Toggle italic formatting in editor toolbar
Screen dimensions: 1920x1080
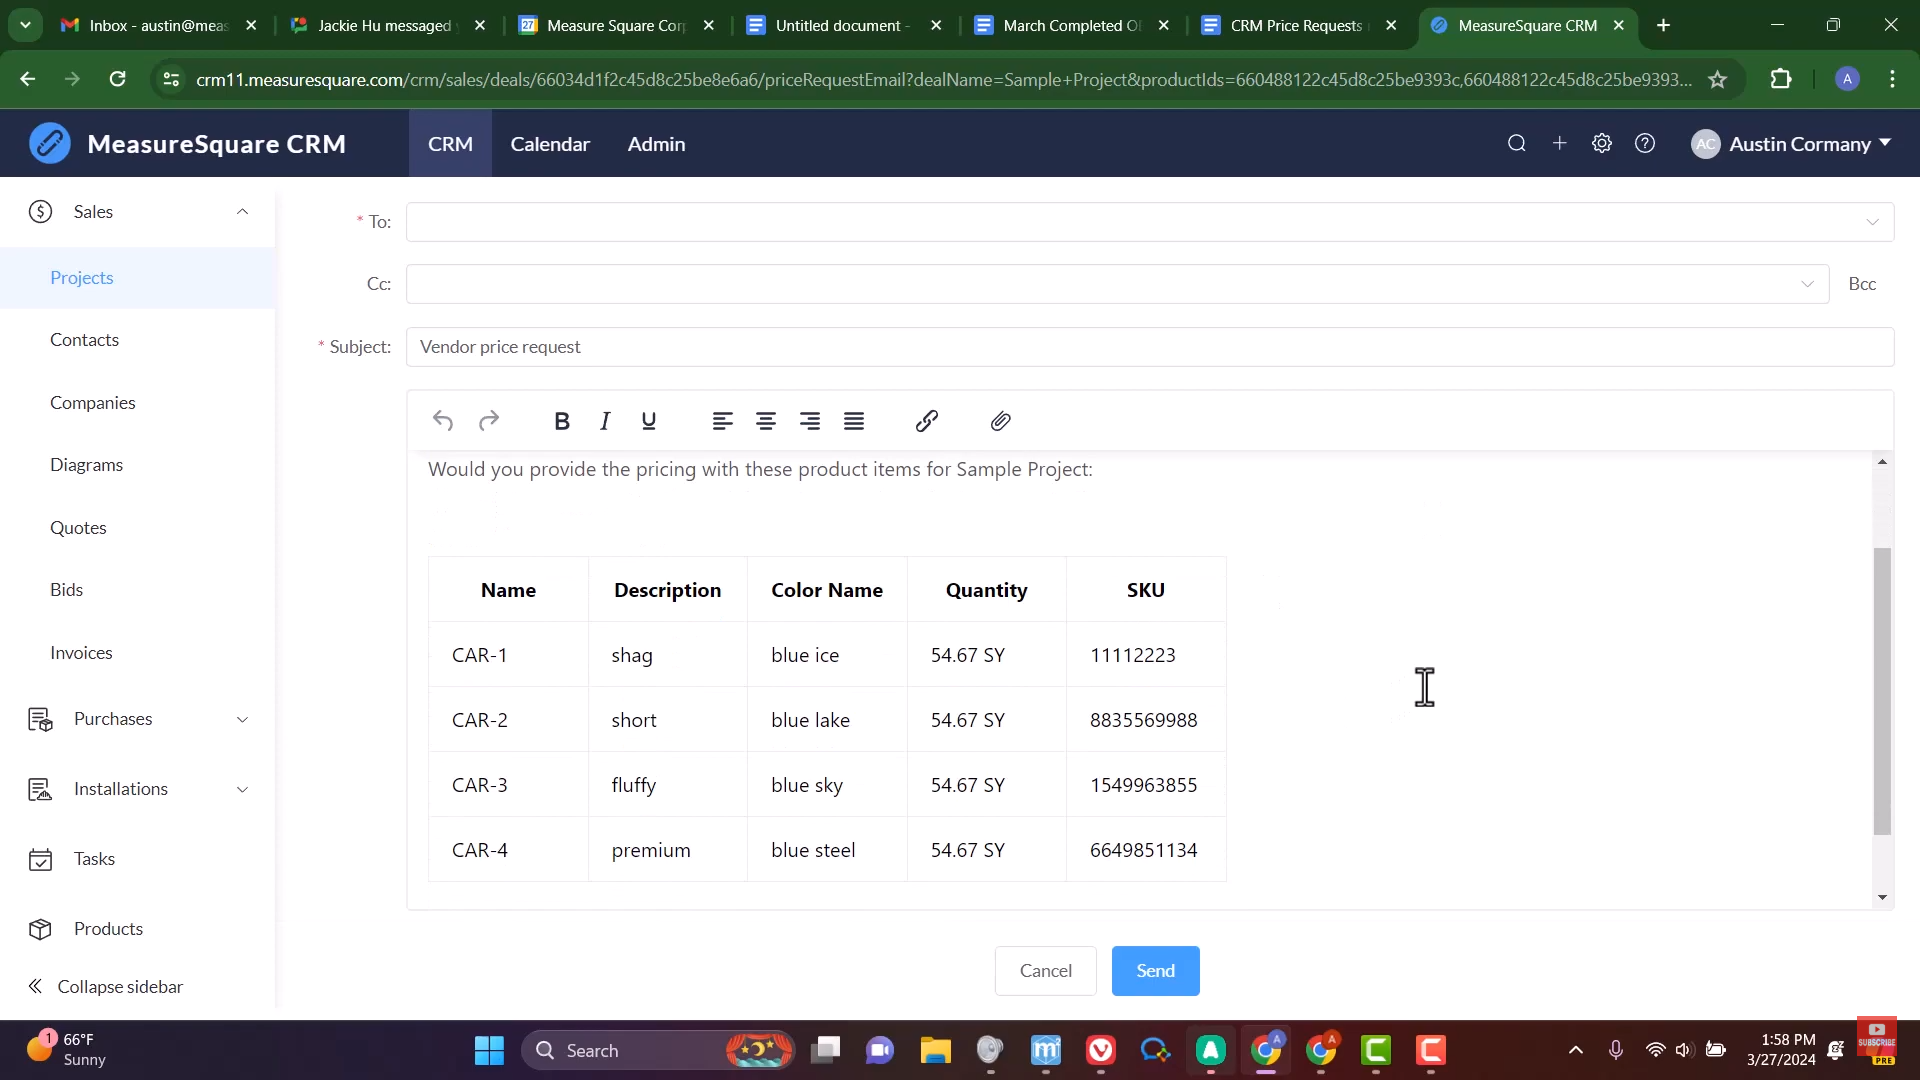click(605, 421)
